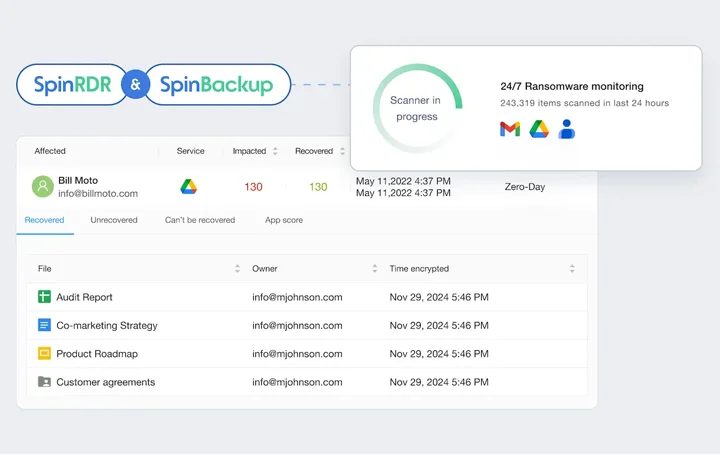
Task: Click Bill Moto's green avatar icon
Action: [x=42, y=187]
